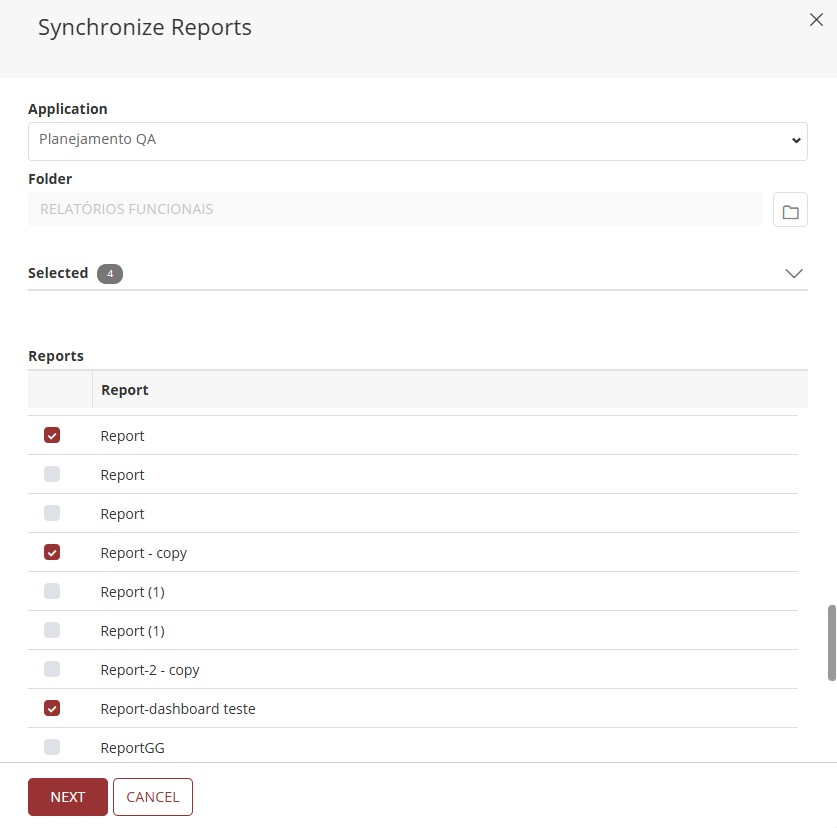The height and width of the screenshot is (828, 837).
Task: Uncheck the first Report checkbox
Action: click(52, 435)
